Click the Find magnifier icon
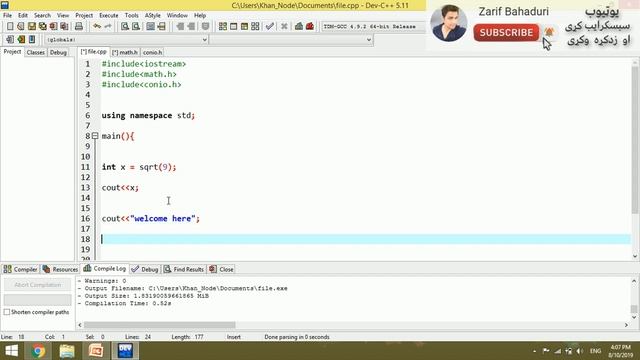The width and height of the screenshot is (640, 360). (125, 27)
